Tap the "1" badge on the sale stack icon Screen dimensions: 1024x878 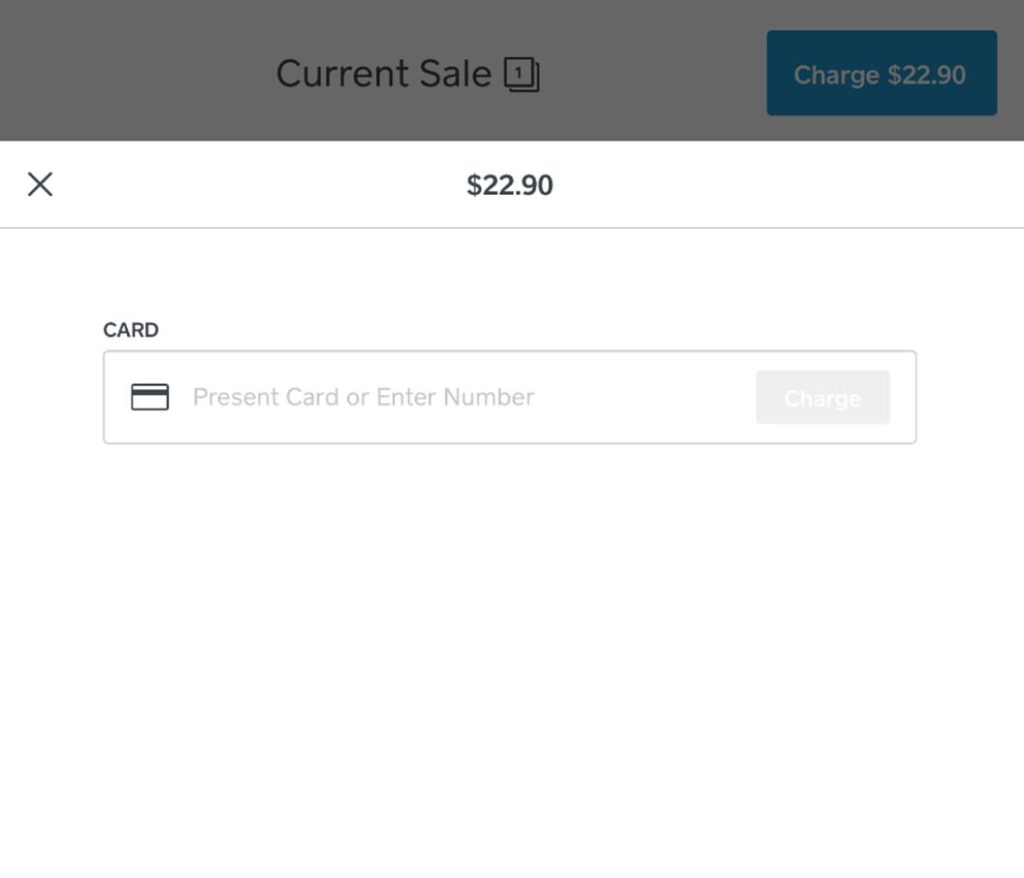pyautogui.click(x=519, y=69)
